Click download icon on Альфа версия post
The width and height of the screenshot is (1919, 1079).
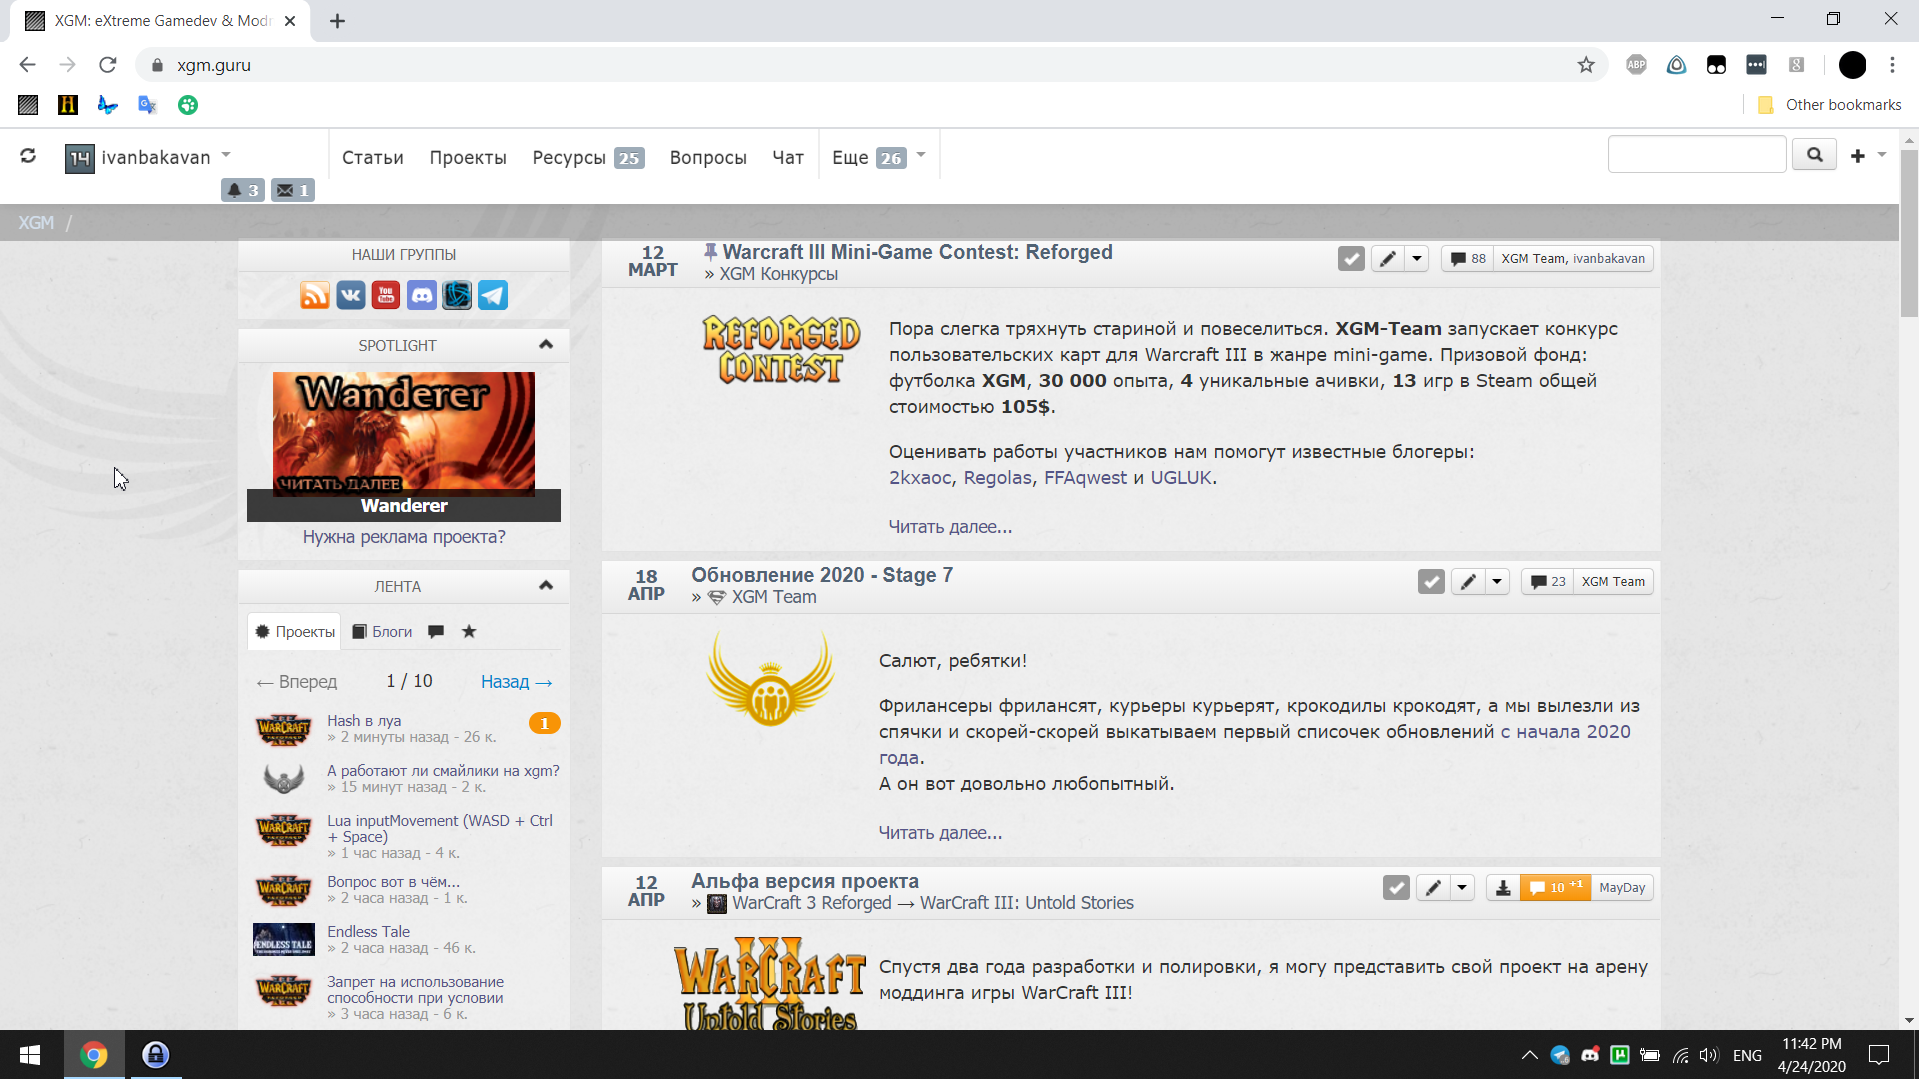[x=1503, y=888]
